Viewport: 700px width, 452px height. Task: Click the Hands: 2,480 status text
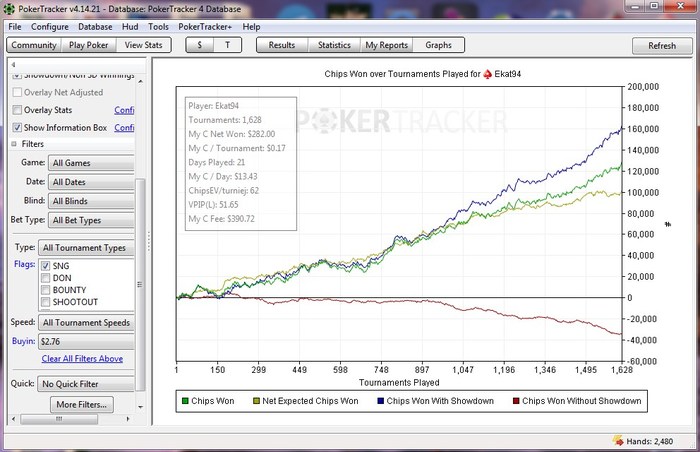point(650,441)
